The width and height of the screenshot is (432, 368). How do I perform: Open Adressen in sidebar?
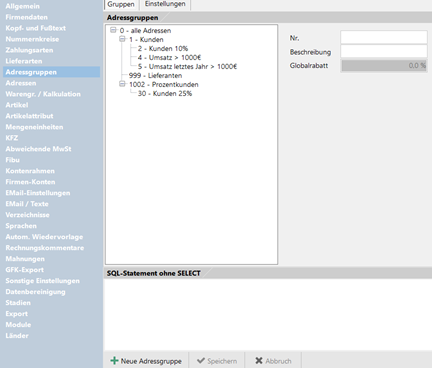(x=21, y=83)
